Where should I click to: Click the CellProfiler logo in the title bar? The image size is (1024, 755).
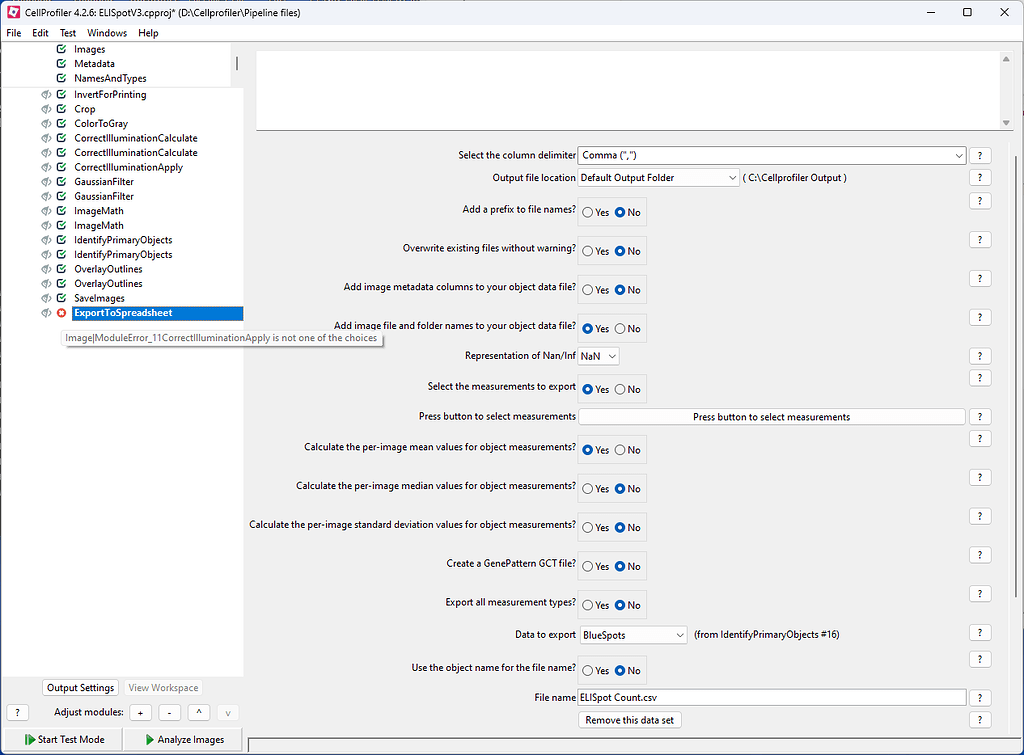click(x=12, y=12)
